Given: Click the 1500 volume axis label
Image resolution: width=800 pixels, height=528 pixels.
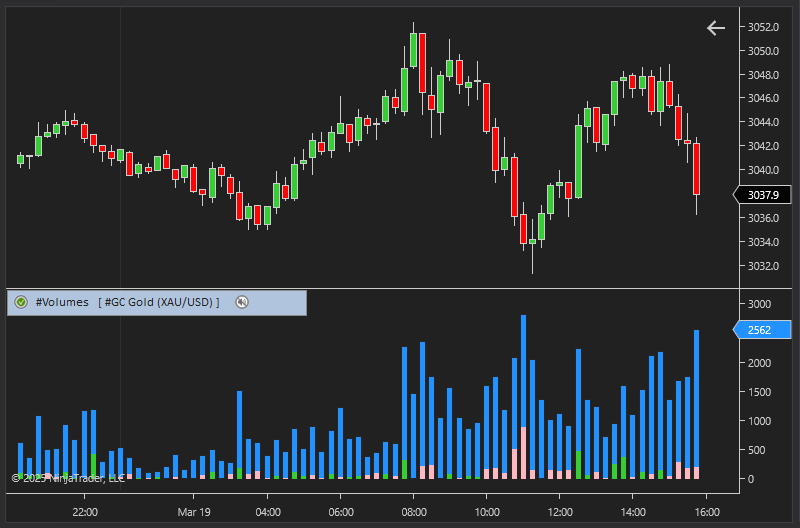Looking at the screenshot, I should tap(759, 392).
